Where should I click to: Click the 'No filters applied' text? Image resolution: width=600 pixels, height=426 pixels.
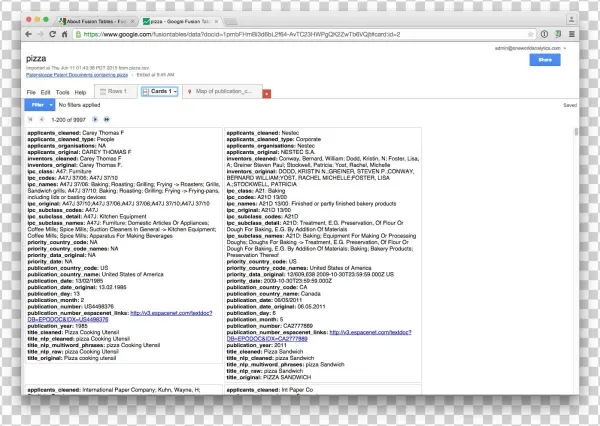79,105
